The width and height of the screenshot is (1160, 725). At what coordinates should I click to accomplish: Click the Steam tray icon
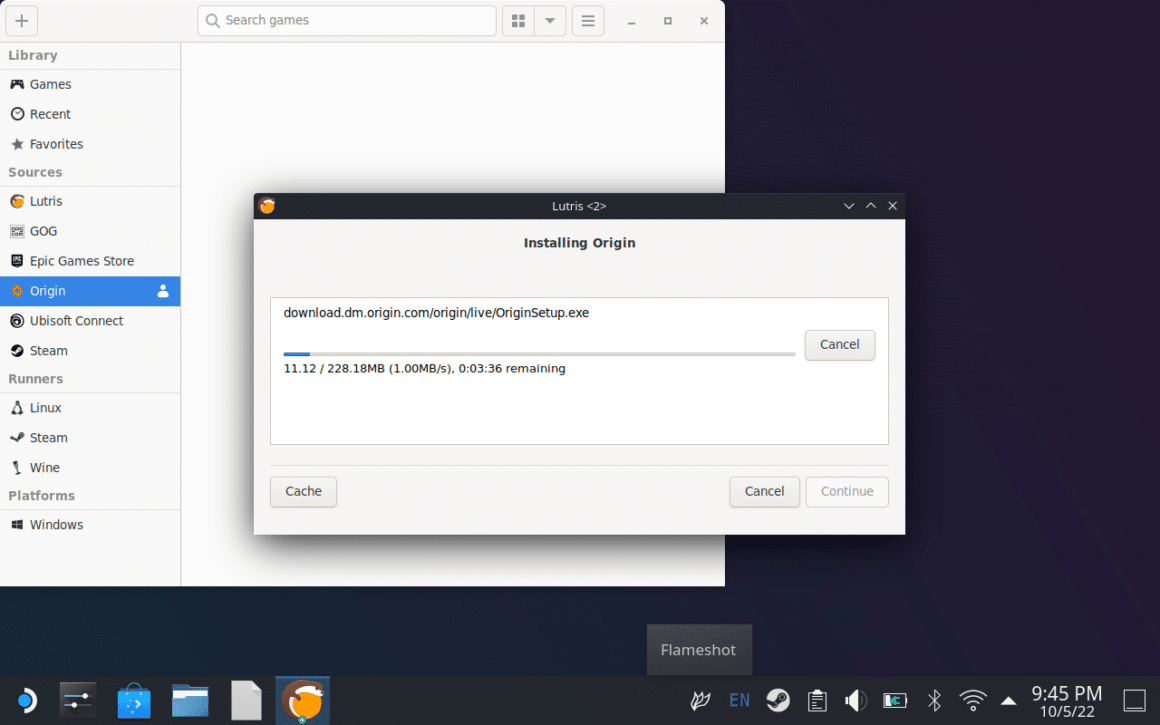click(778, 700)
